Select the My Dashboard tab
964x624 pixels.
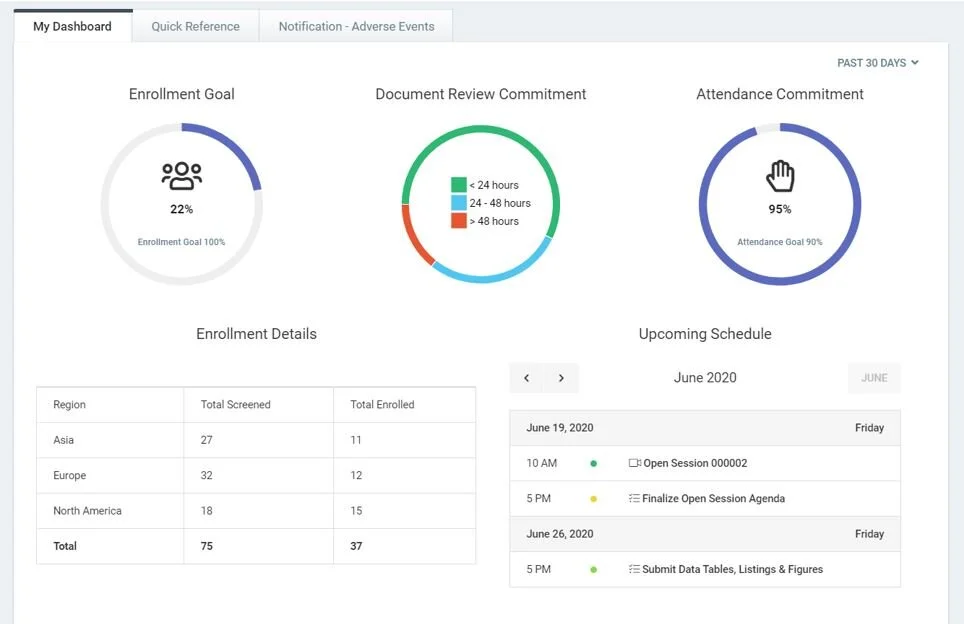coord(71,26)
